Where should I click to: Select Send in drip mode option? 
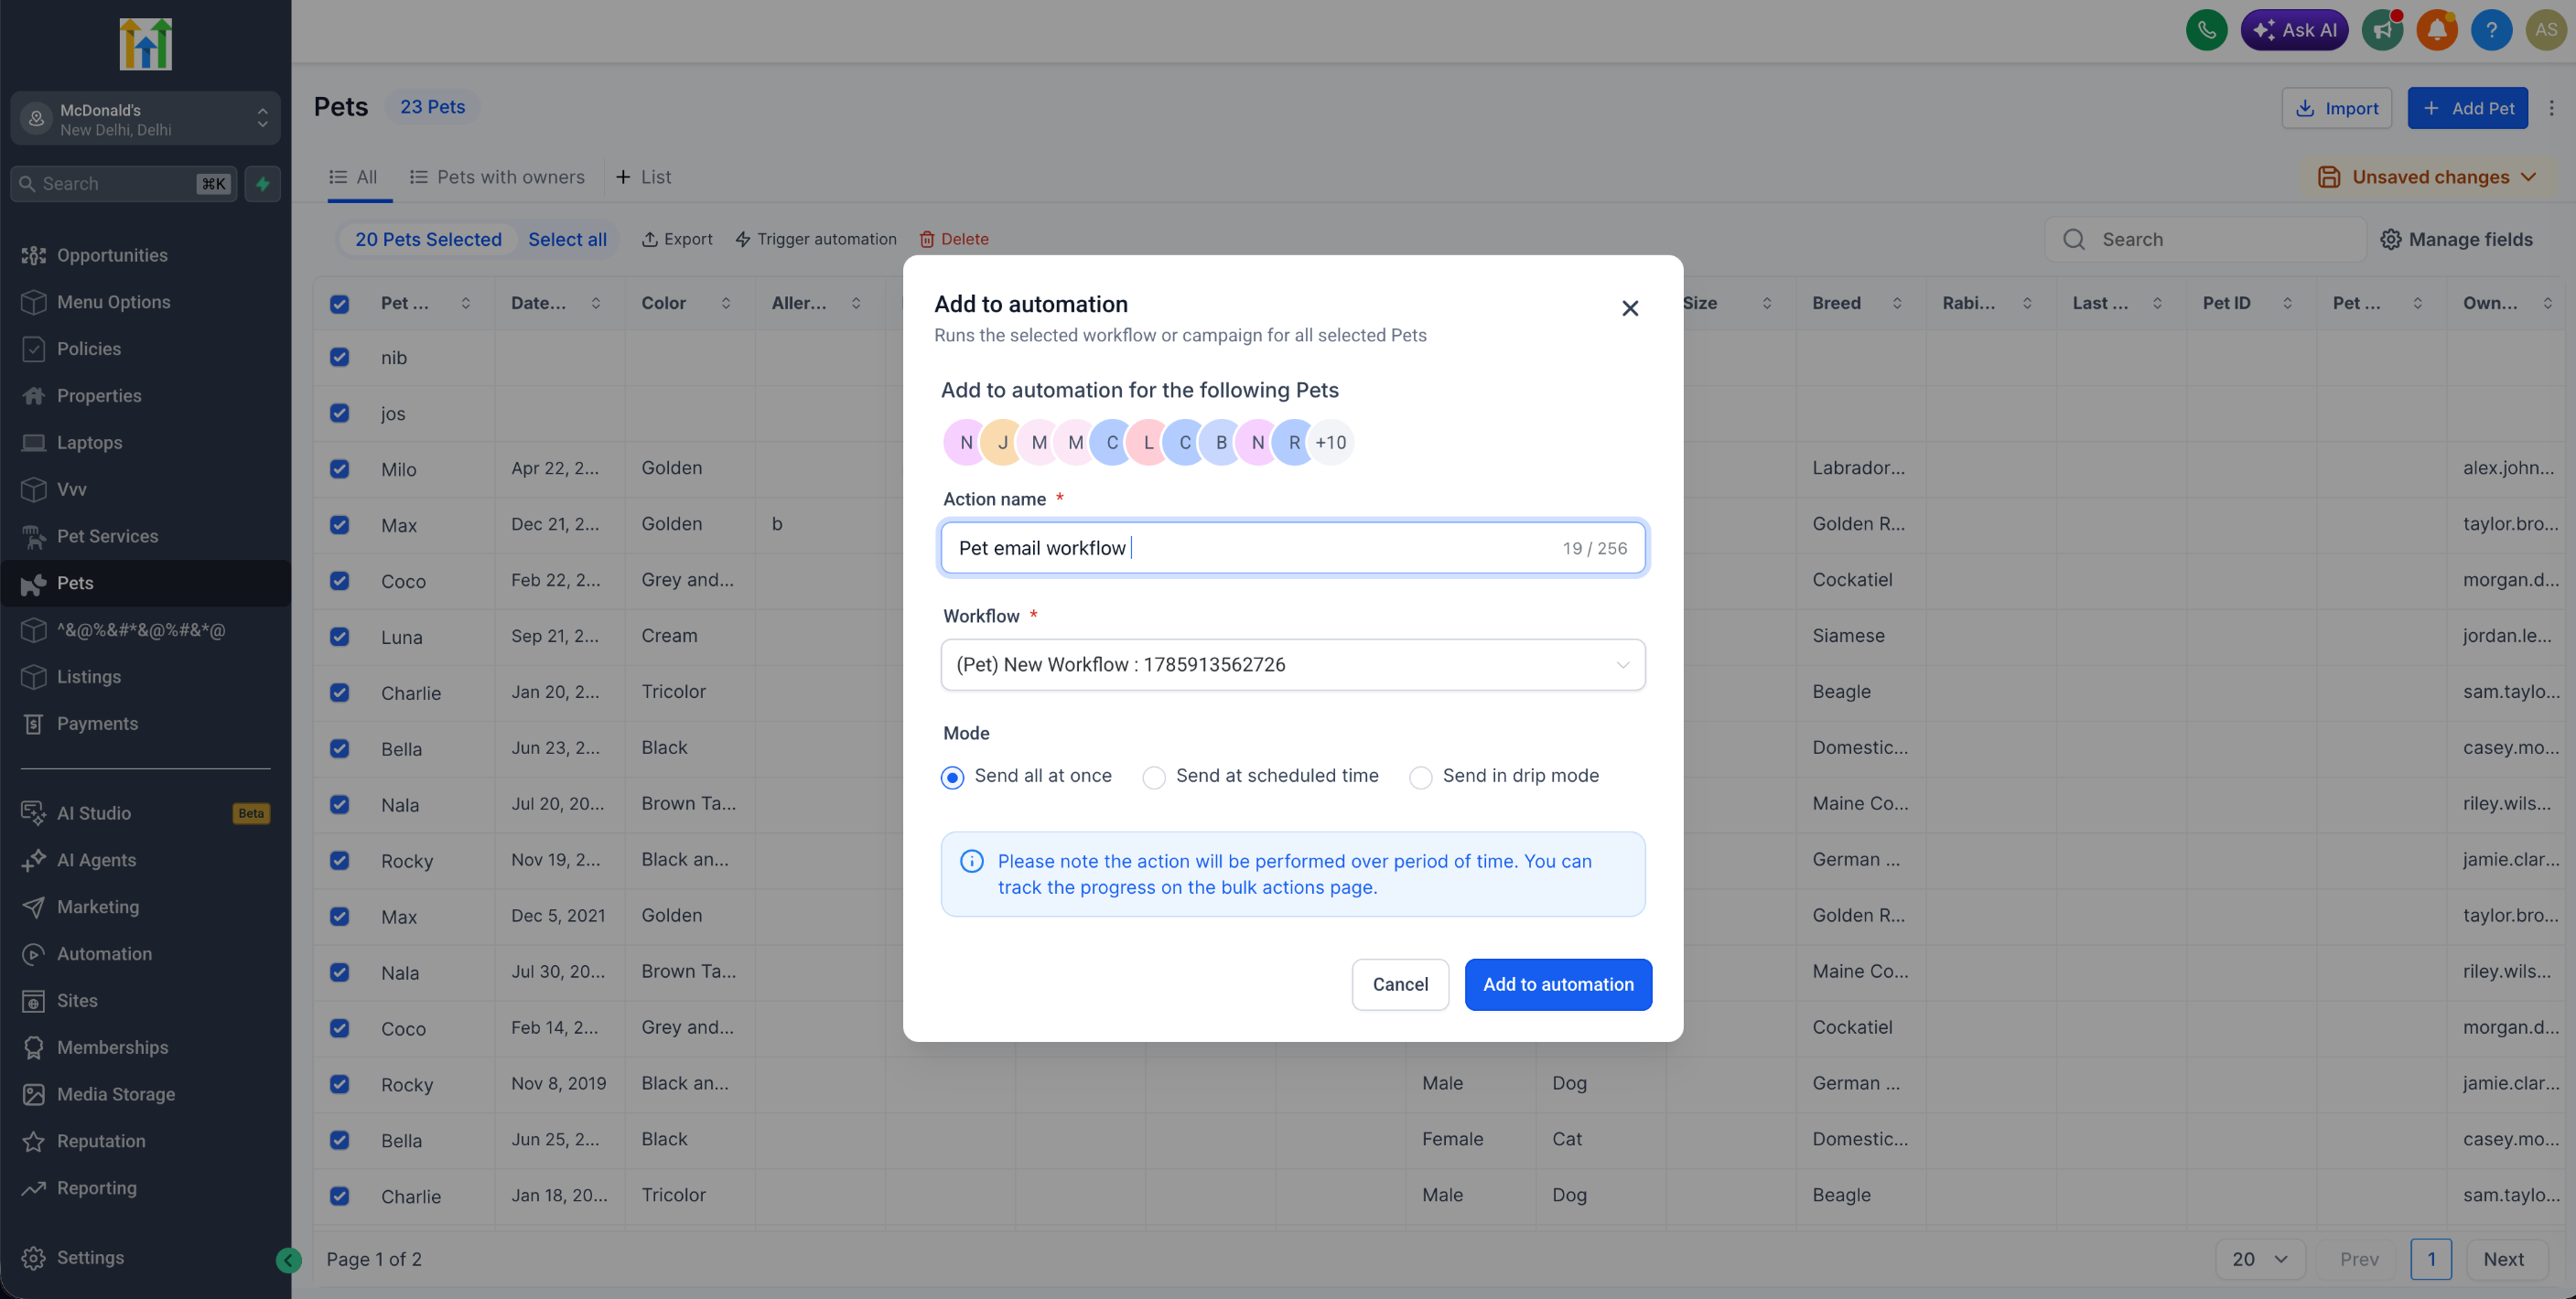1504,776
